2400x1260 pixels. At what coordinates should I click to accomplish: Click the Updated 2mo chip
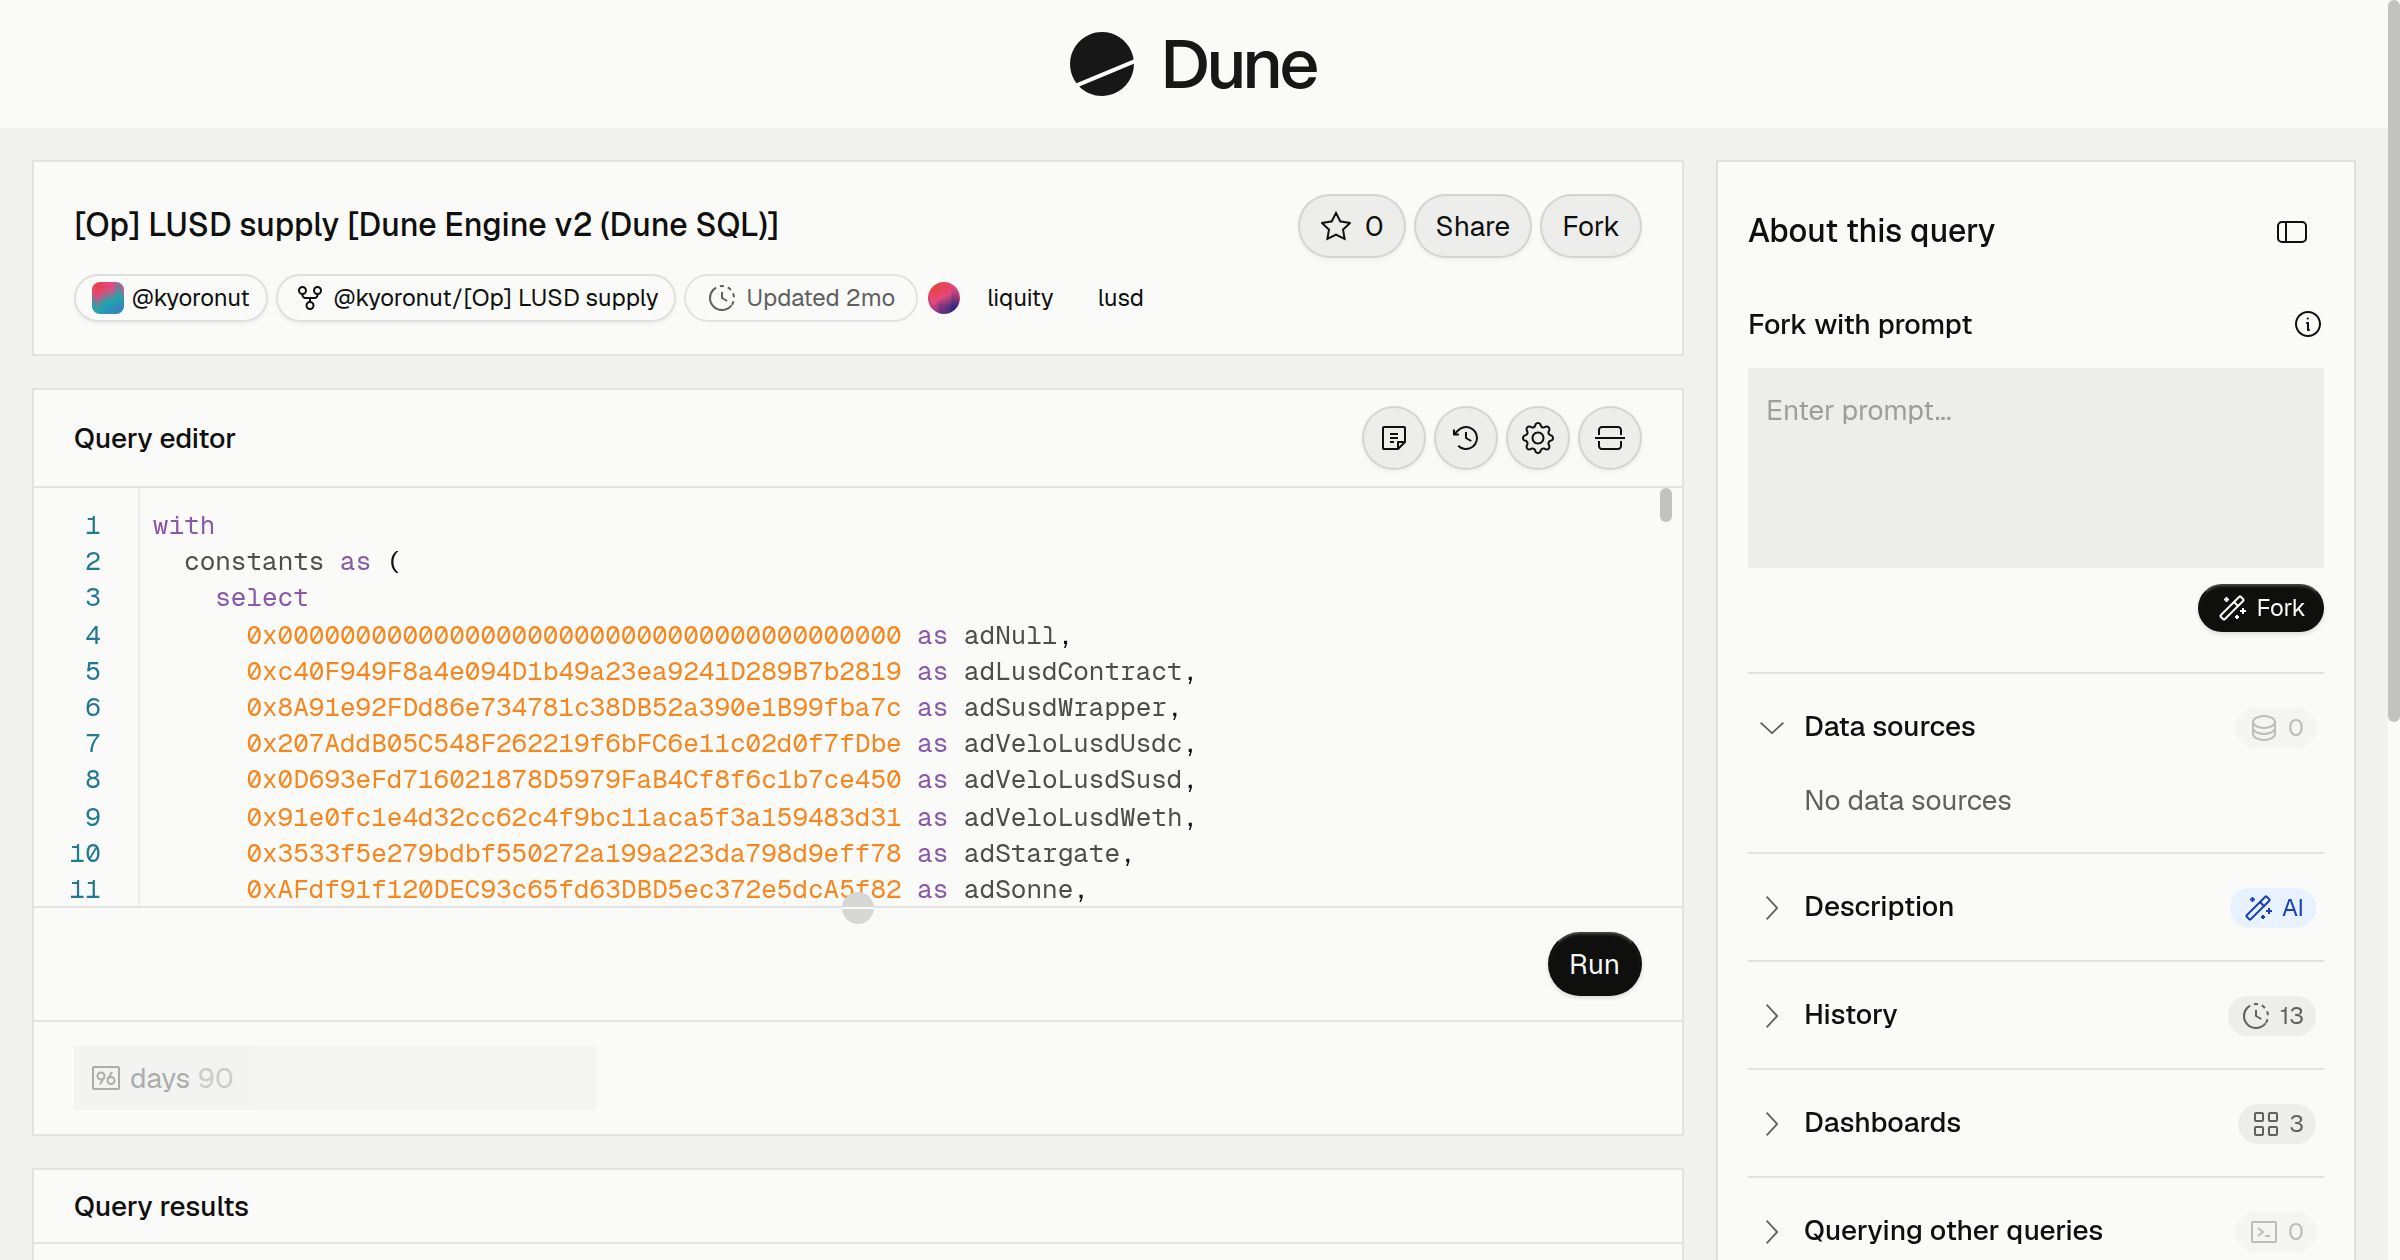pos(800,298)
